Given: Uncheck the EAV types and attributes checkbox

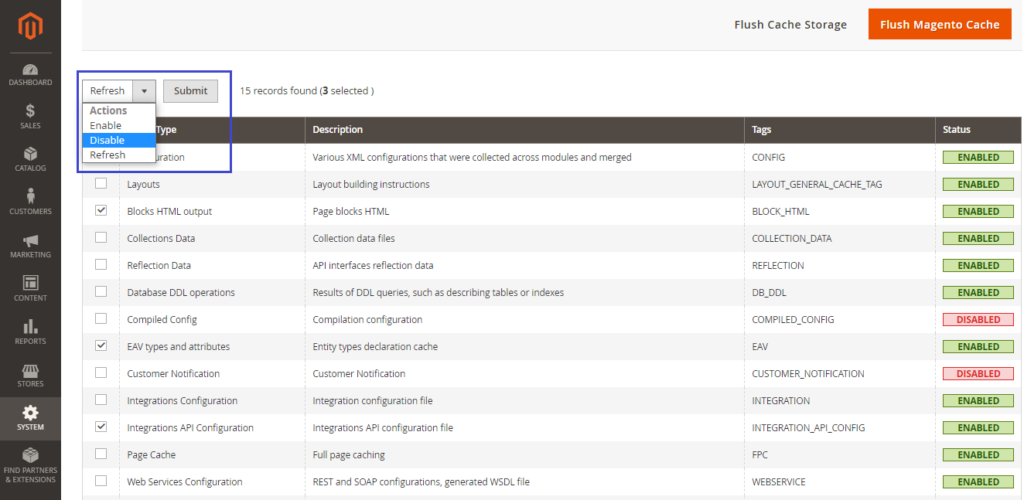Looking at the screenshot, I should [x=101, y=346].
